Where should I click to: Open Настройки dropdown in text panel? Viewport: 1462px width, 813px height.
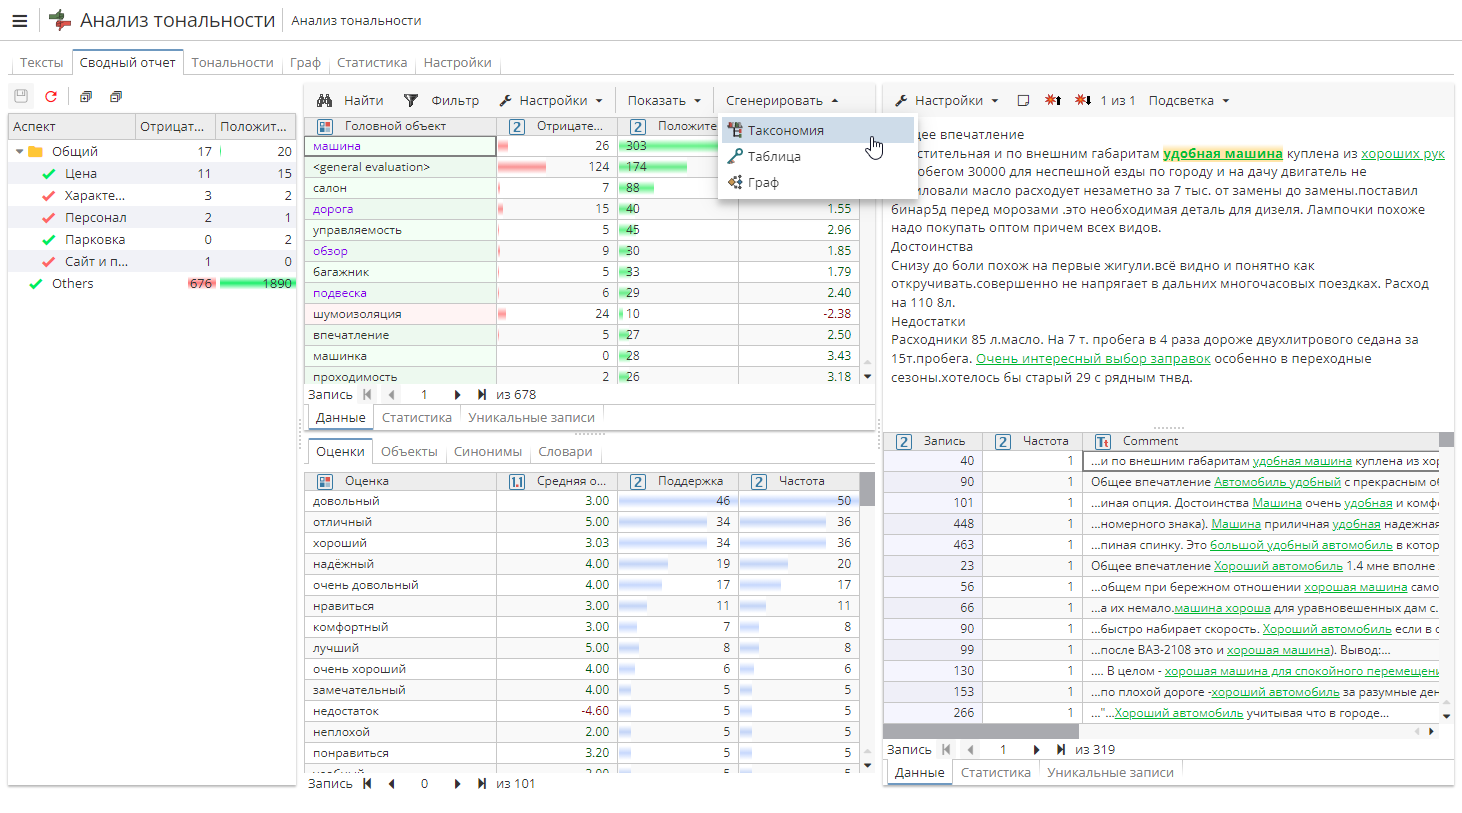pos(946,100)
